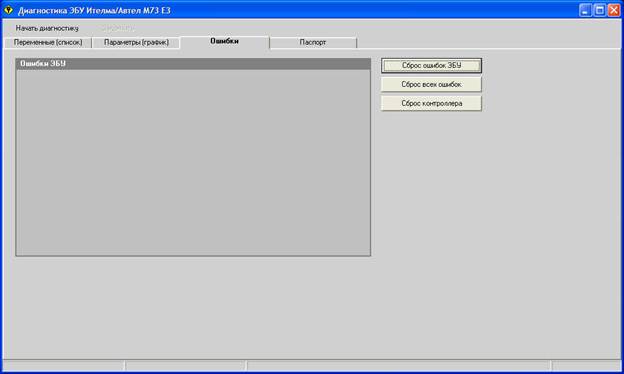Switch to the Переменные (список) tab
The height and width of the screenshot is (374, 624).
[x=48, y=42]
